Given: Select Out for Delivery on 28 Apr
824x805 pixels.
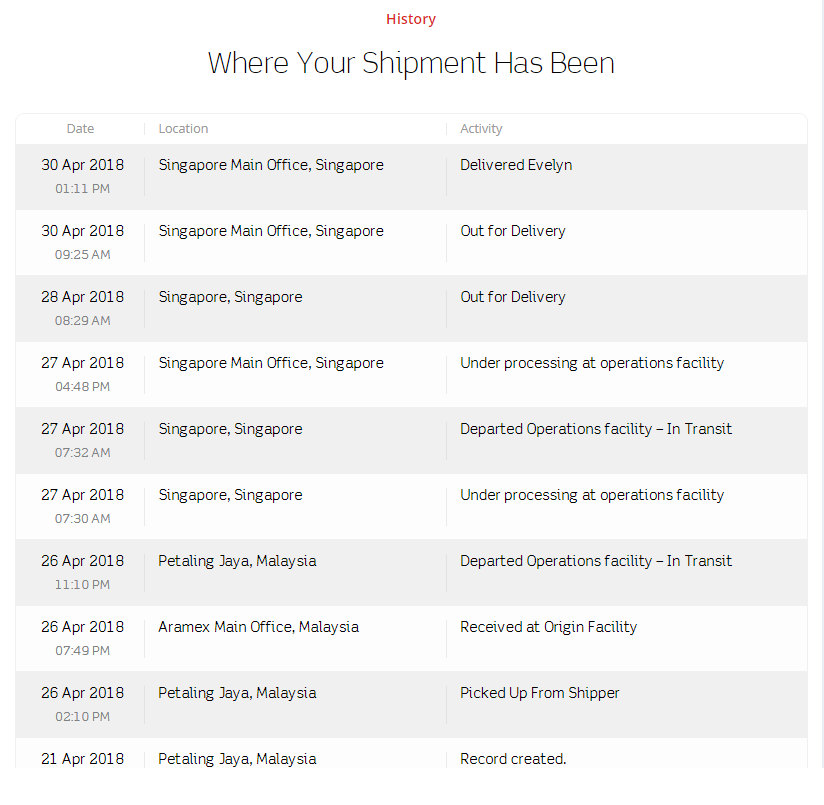Looking at the screenshot, I should tap(512, 297).
